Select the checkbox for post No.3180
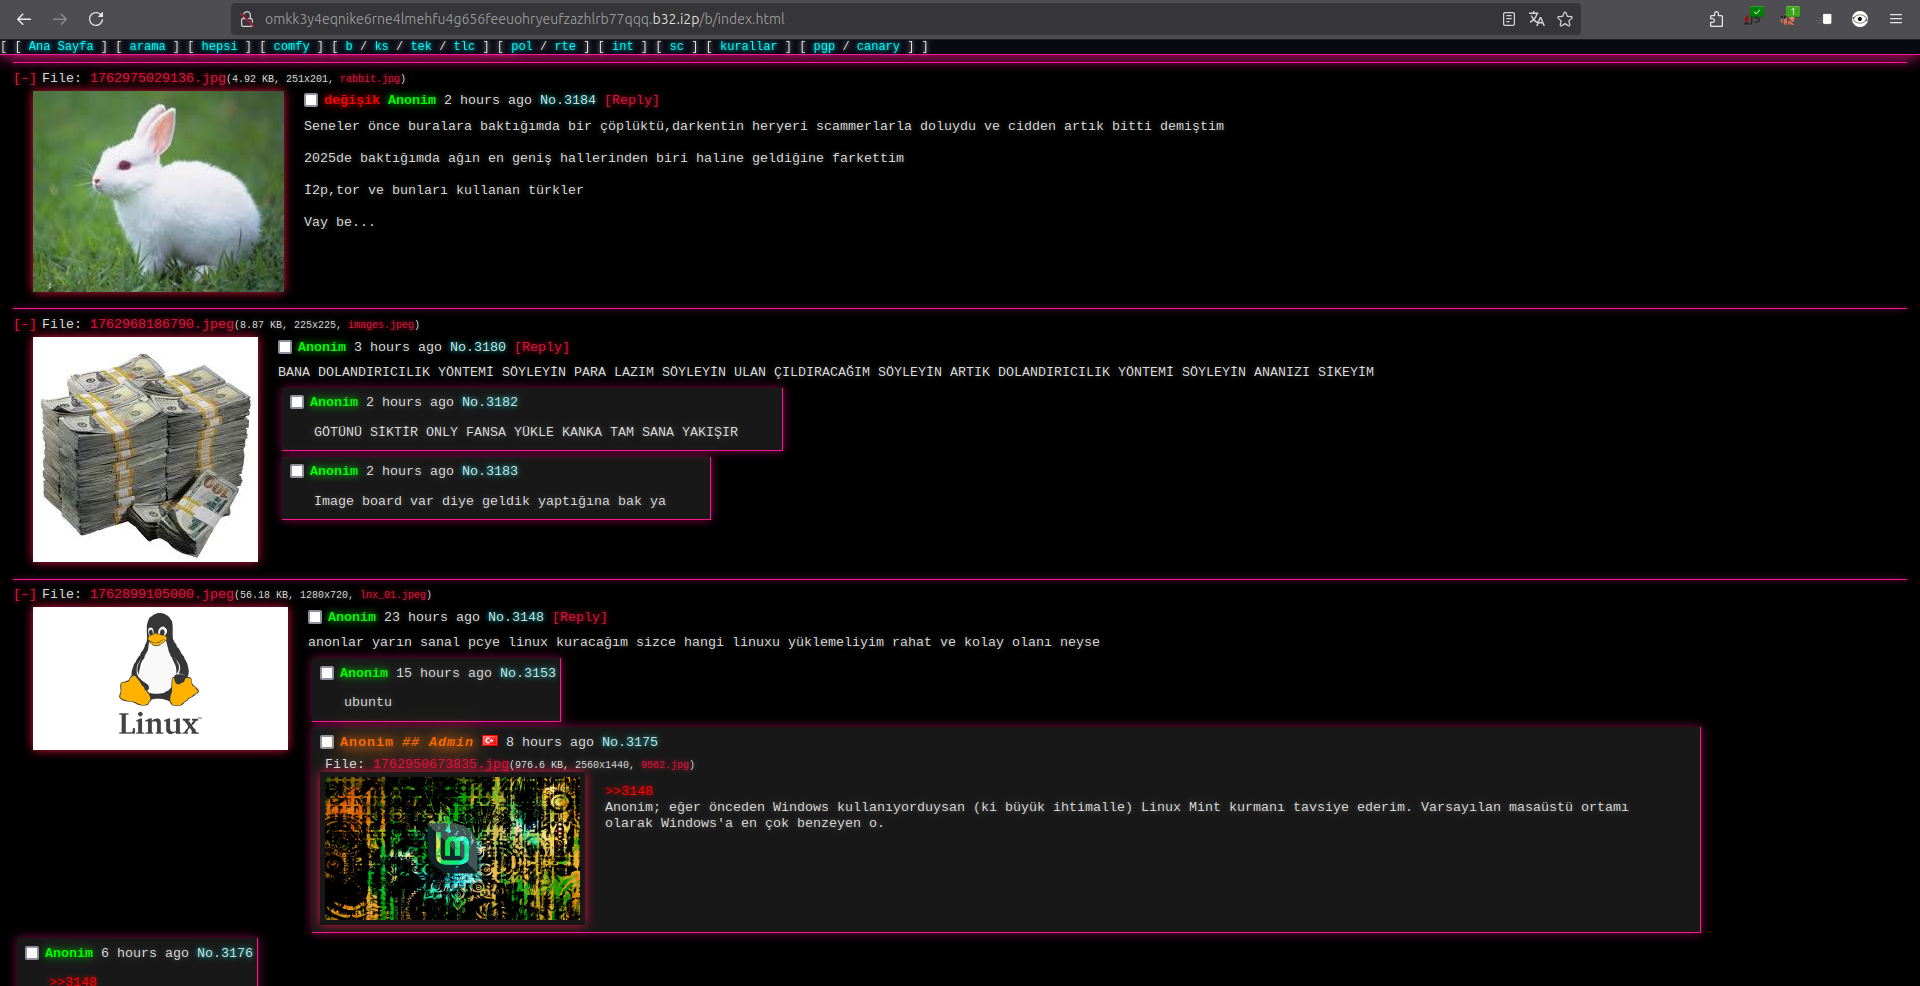1920x986 pixels. pos(285,347)
